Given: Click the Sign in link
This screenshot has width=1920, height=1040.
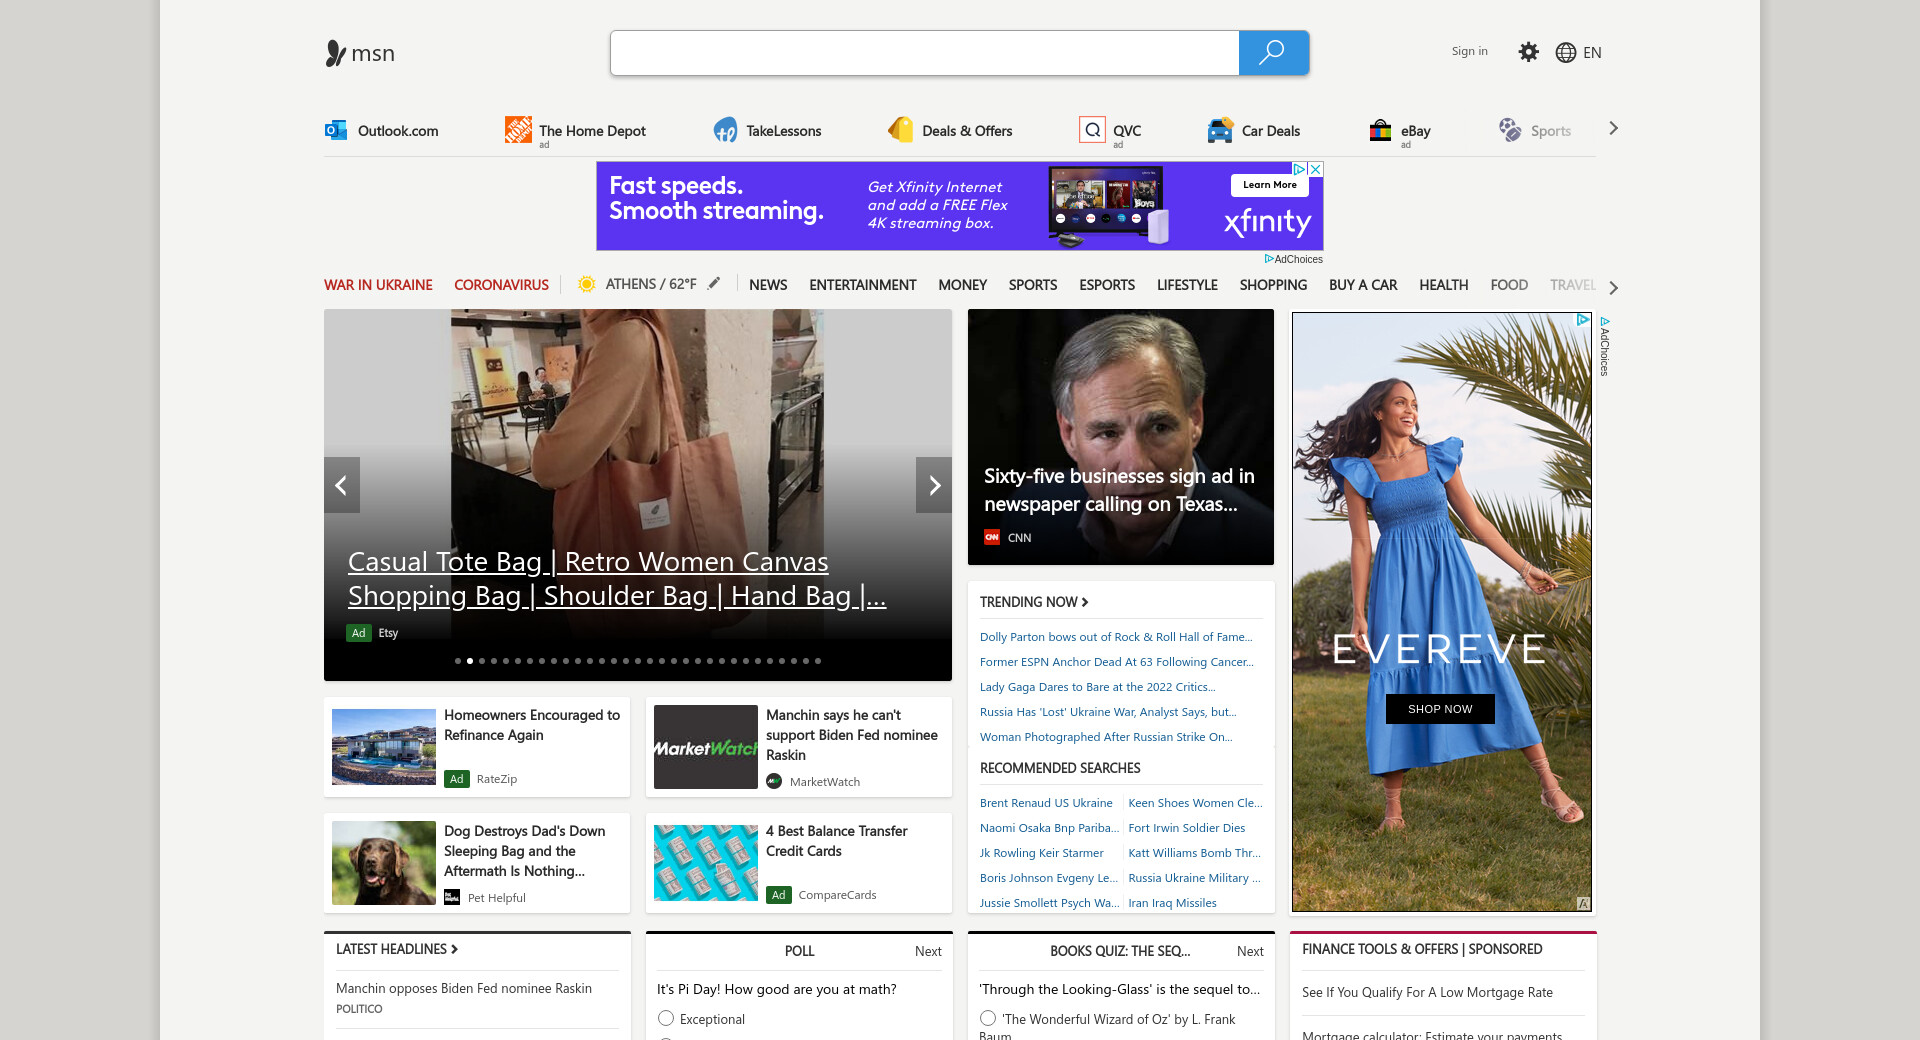Looking at the screenshot, I should click(x=1469, y=51).
